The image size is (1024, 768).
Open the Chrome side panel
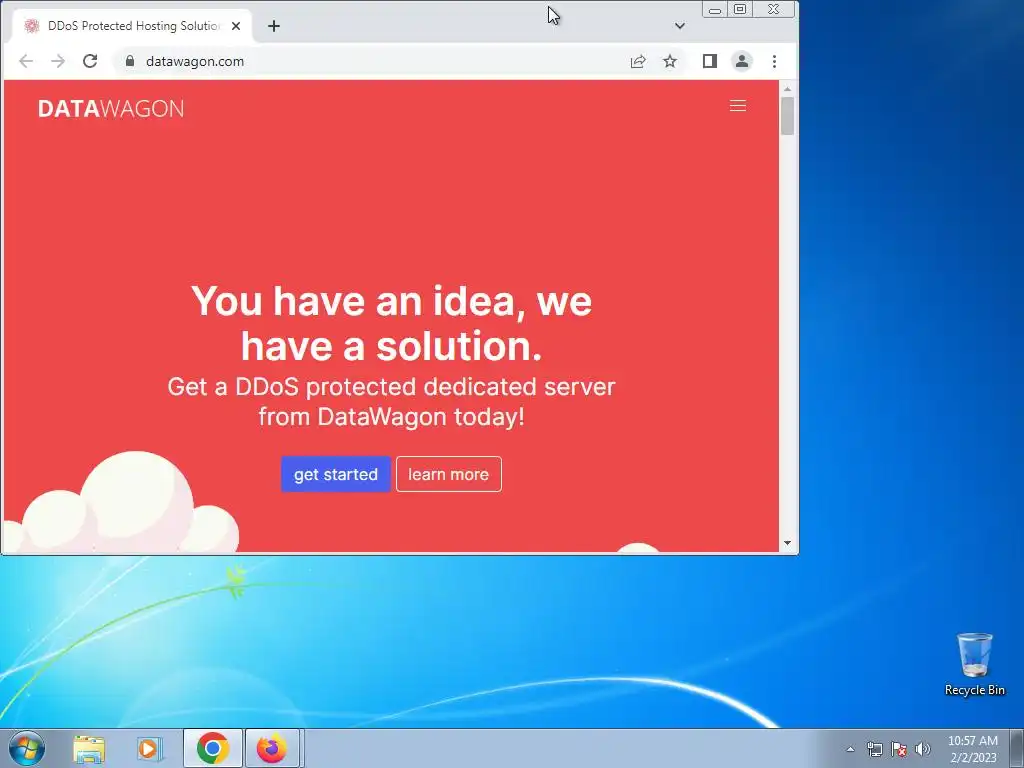coord(710,61)
